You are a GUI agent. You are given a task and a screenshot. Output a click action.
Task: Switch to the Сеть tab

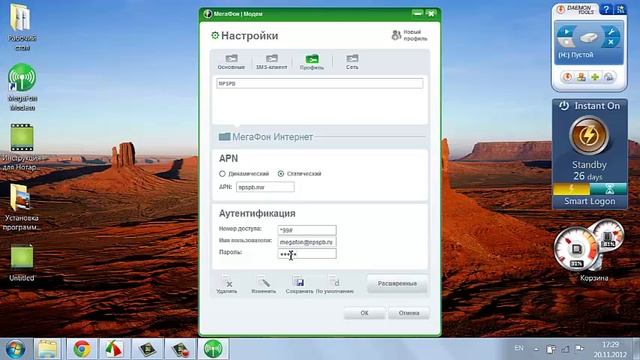(x=352, y=62)
